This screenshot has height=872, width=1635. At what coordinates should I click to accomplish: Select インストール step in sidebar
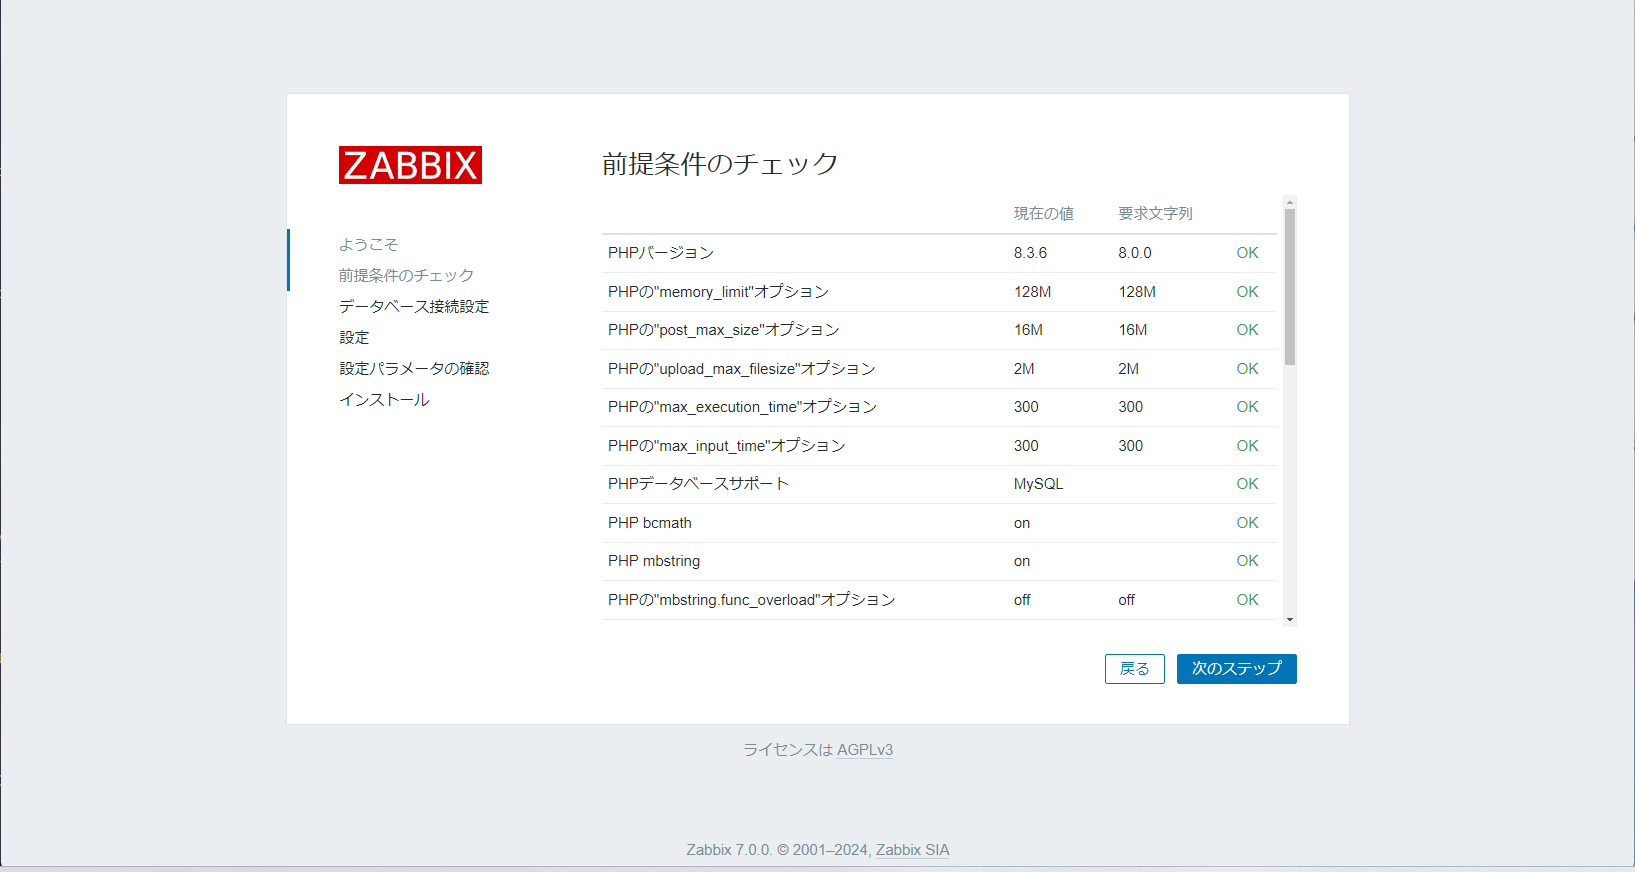tap(384, 399)
